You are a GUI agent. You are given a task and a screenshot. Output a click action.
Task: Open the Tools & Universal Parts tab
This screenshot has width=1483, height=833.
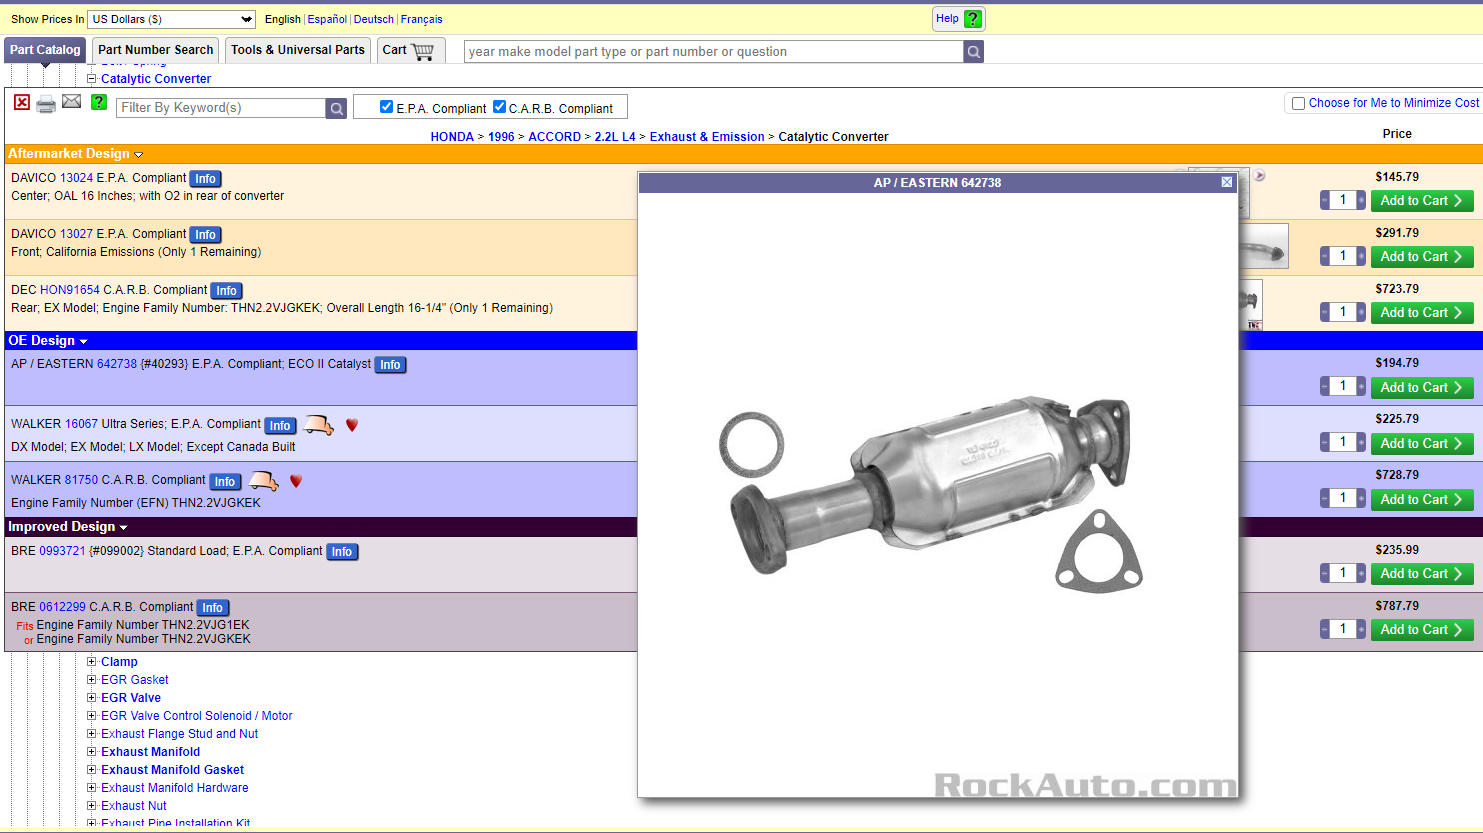pyautogui.click(x=298, y=50)
